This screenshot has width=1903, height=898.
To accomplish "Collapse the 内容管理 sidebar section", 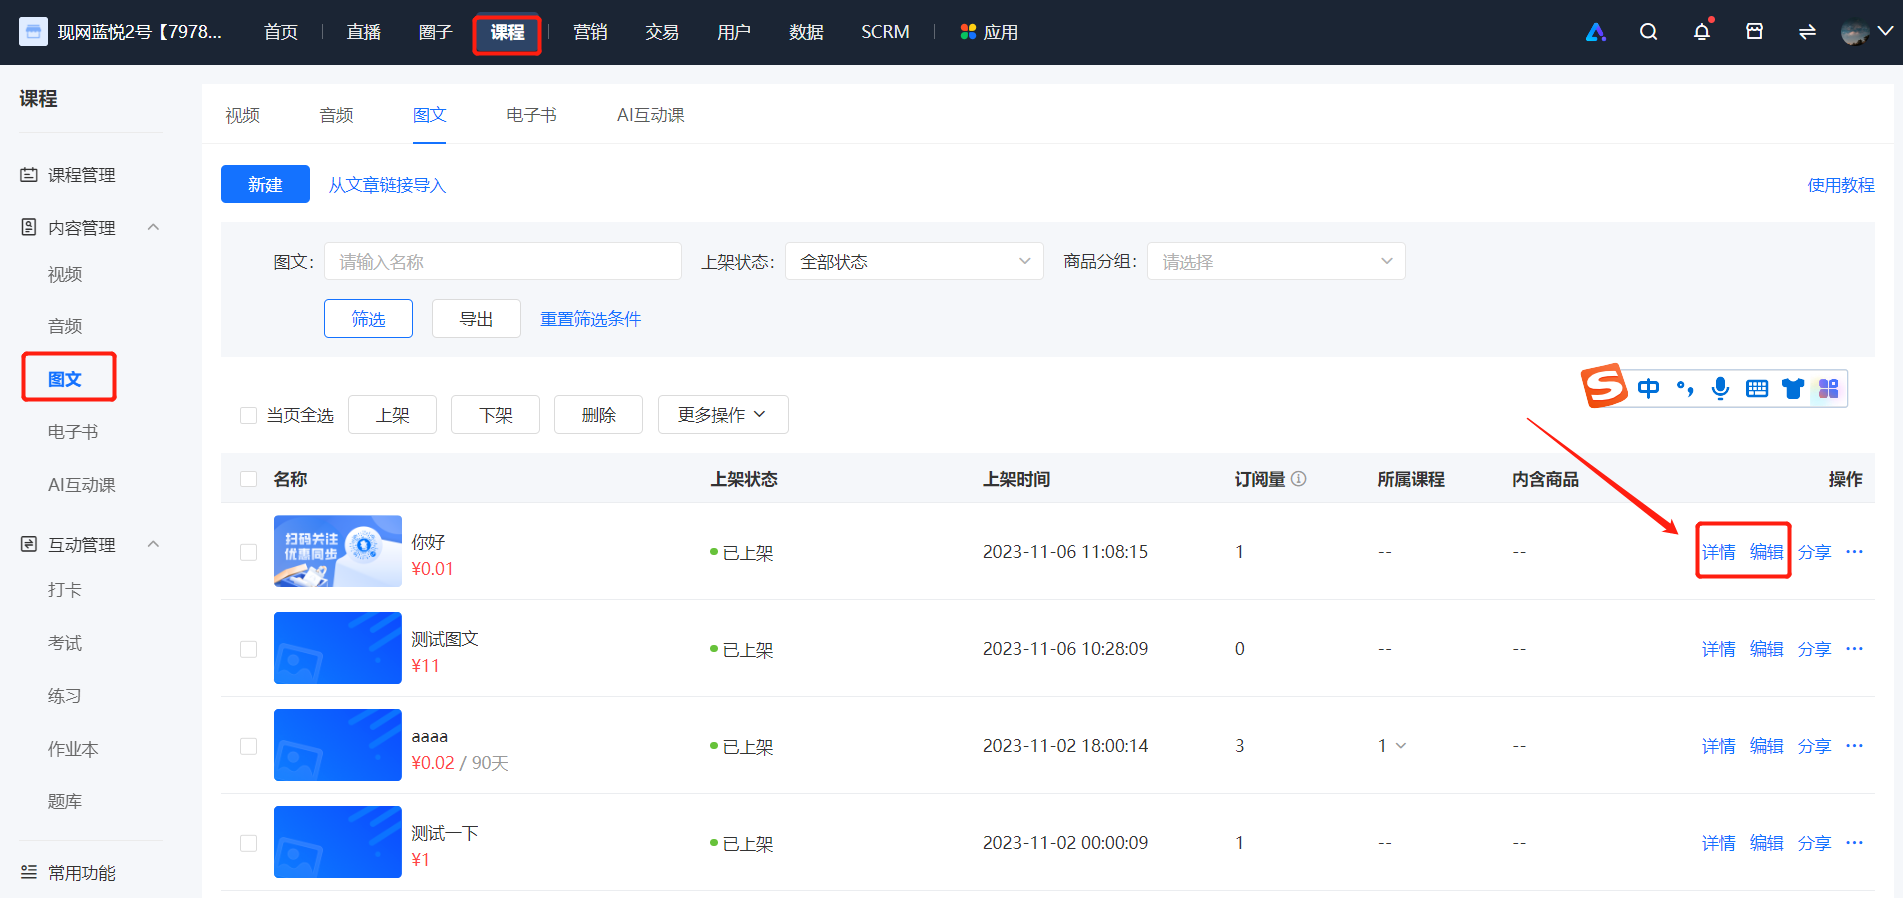I will click(x=153, y=227).
